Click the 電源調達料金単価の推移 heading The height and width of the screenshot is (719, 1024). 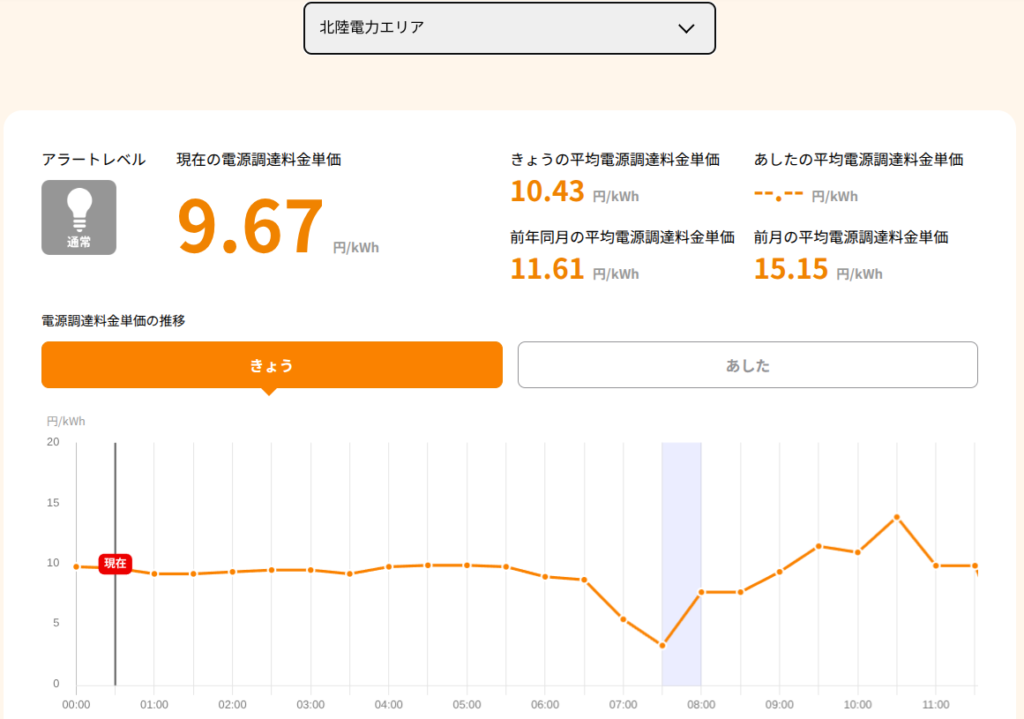tap(114, 321)
